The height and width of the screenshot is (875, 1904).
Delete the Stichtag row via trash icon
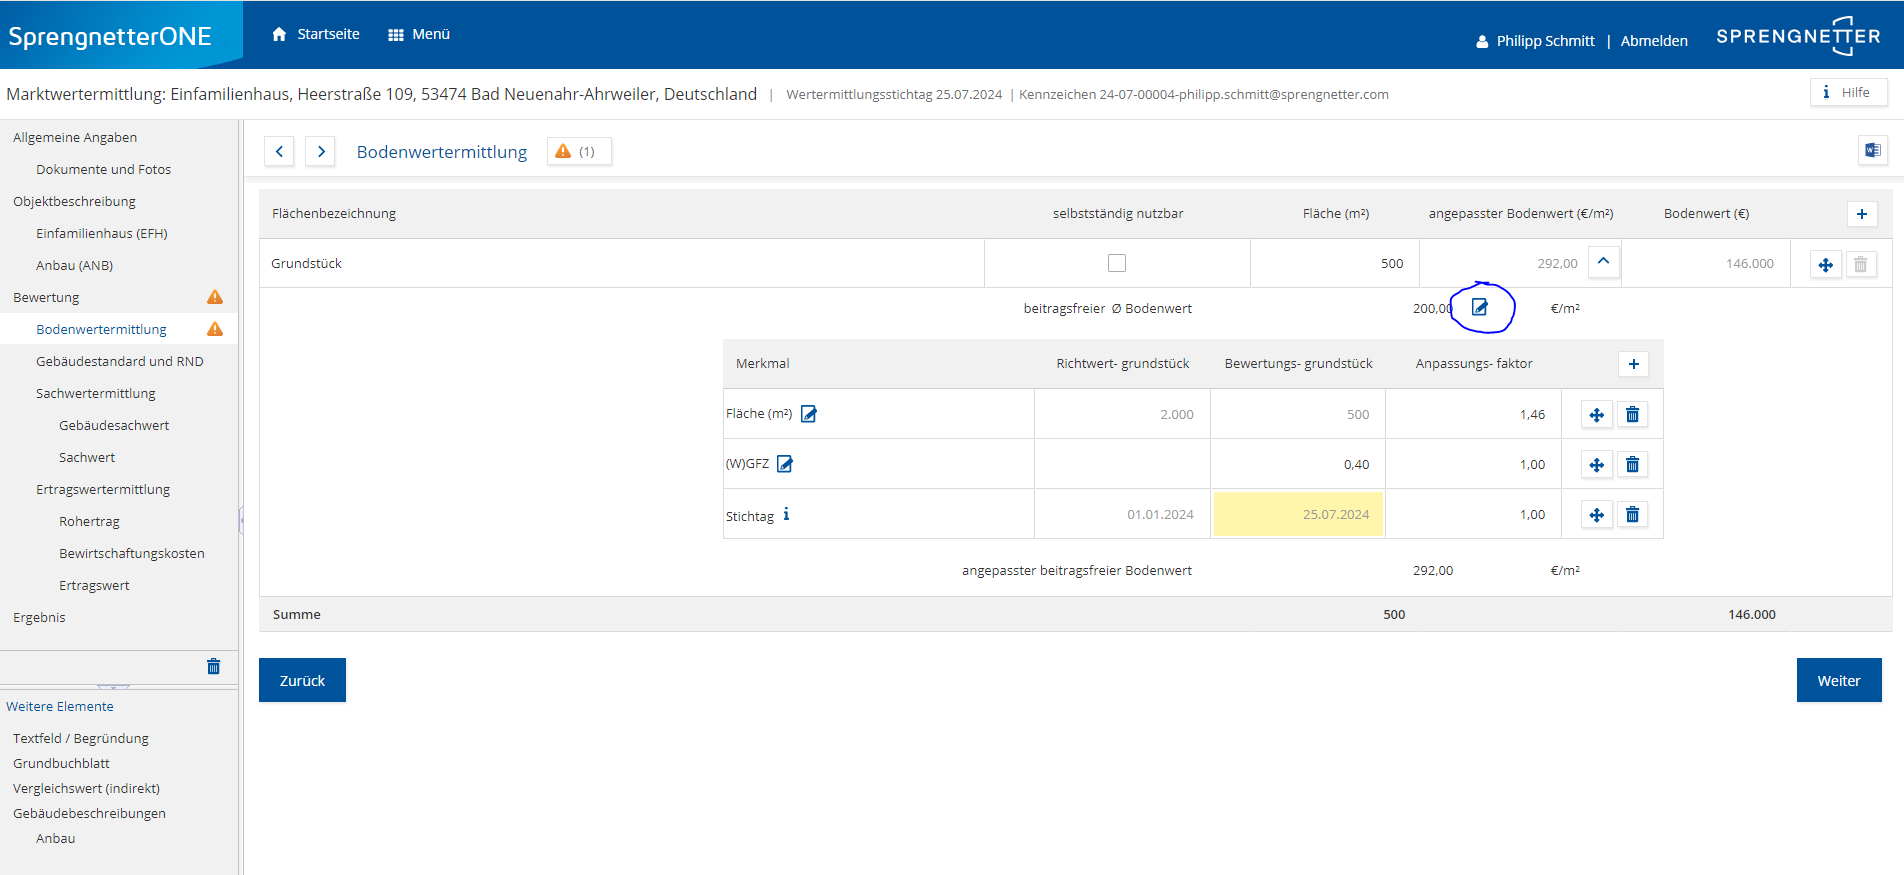(x=1632, y=514)
